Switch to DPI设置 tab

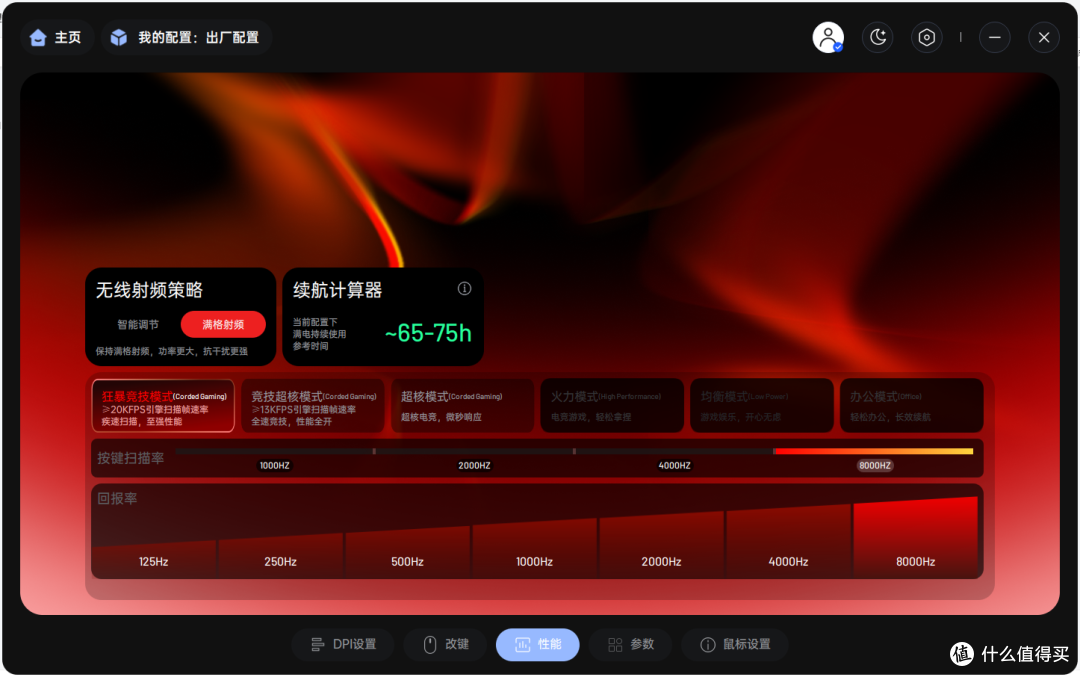click(343, 645)
